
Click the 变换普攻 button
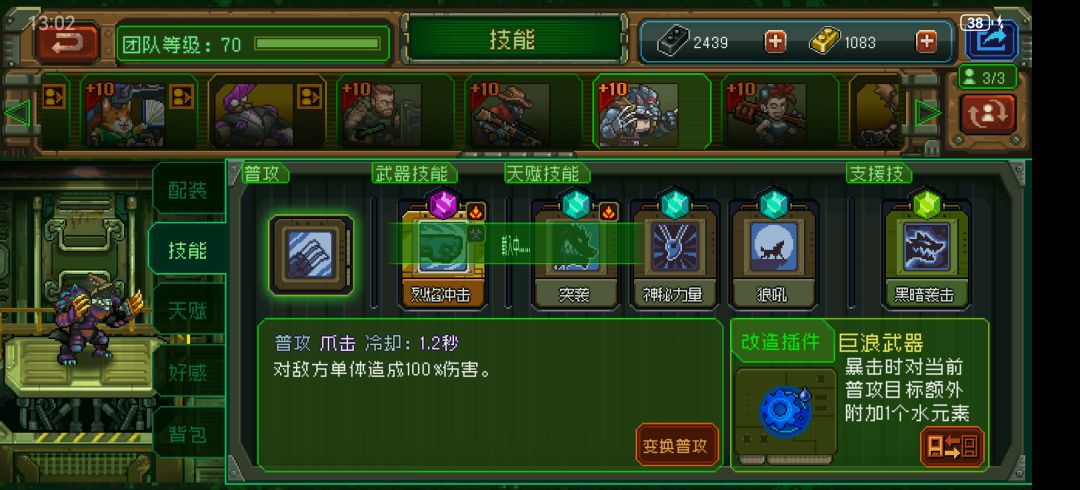678,445
